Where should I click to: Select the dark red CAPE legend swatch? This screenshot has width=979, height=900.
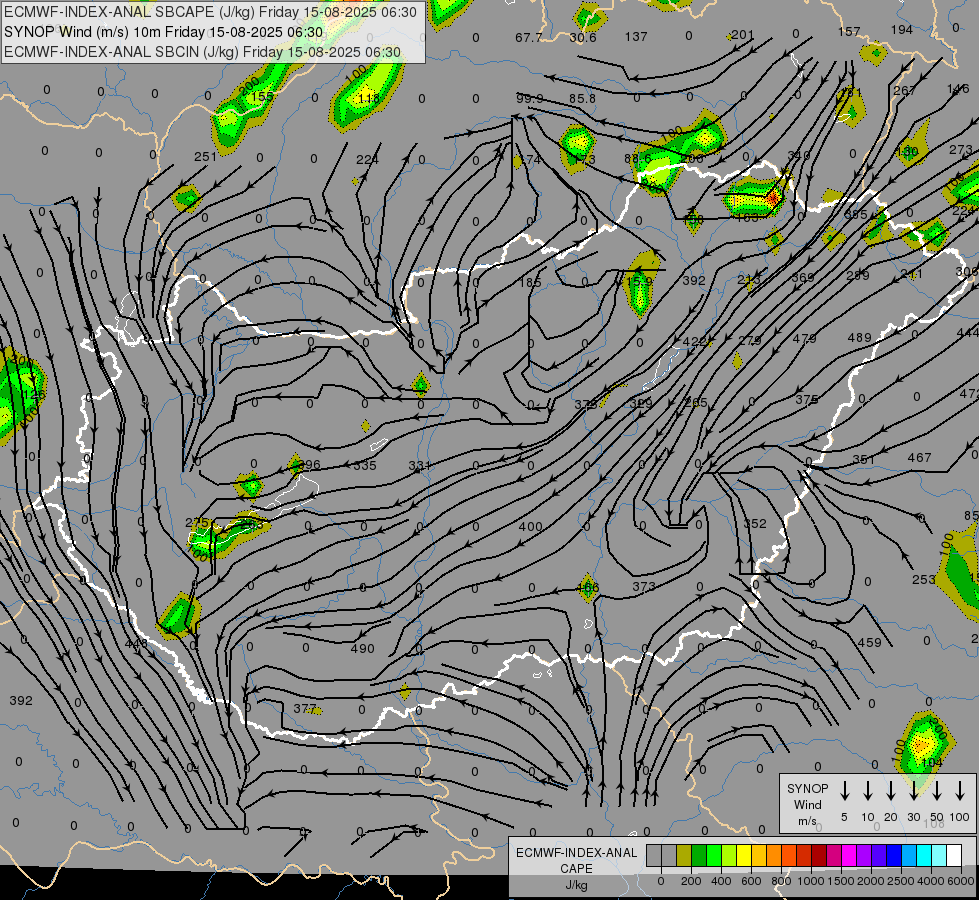819,856
